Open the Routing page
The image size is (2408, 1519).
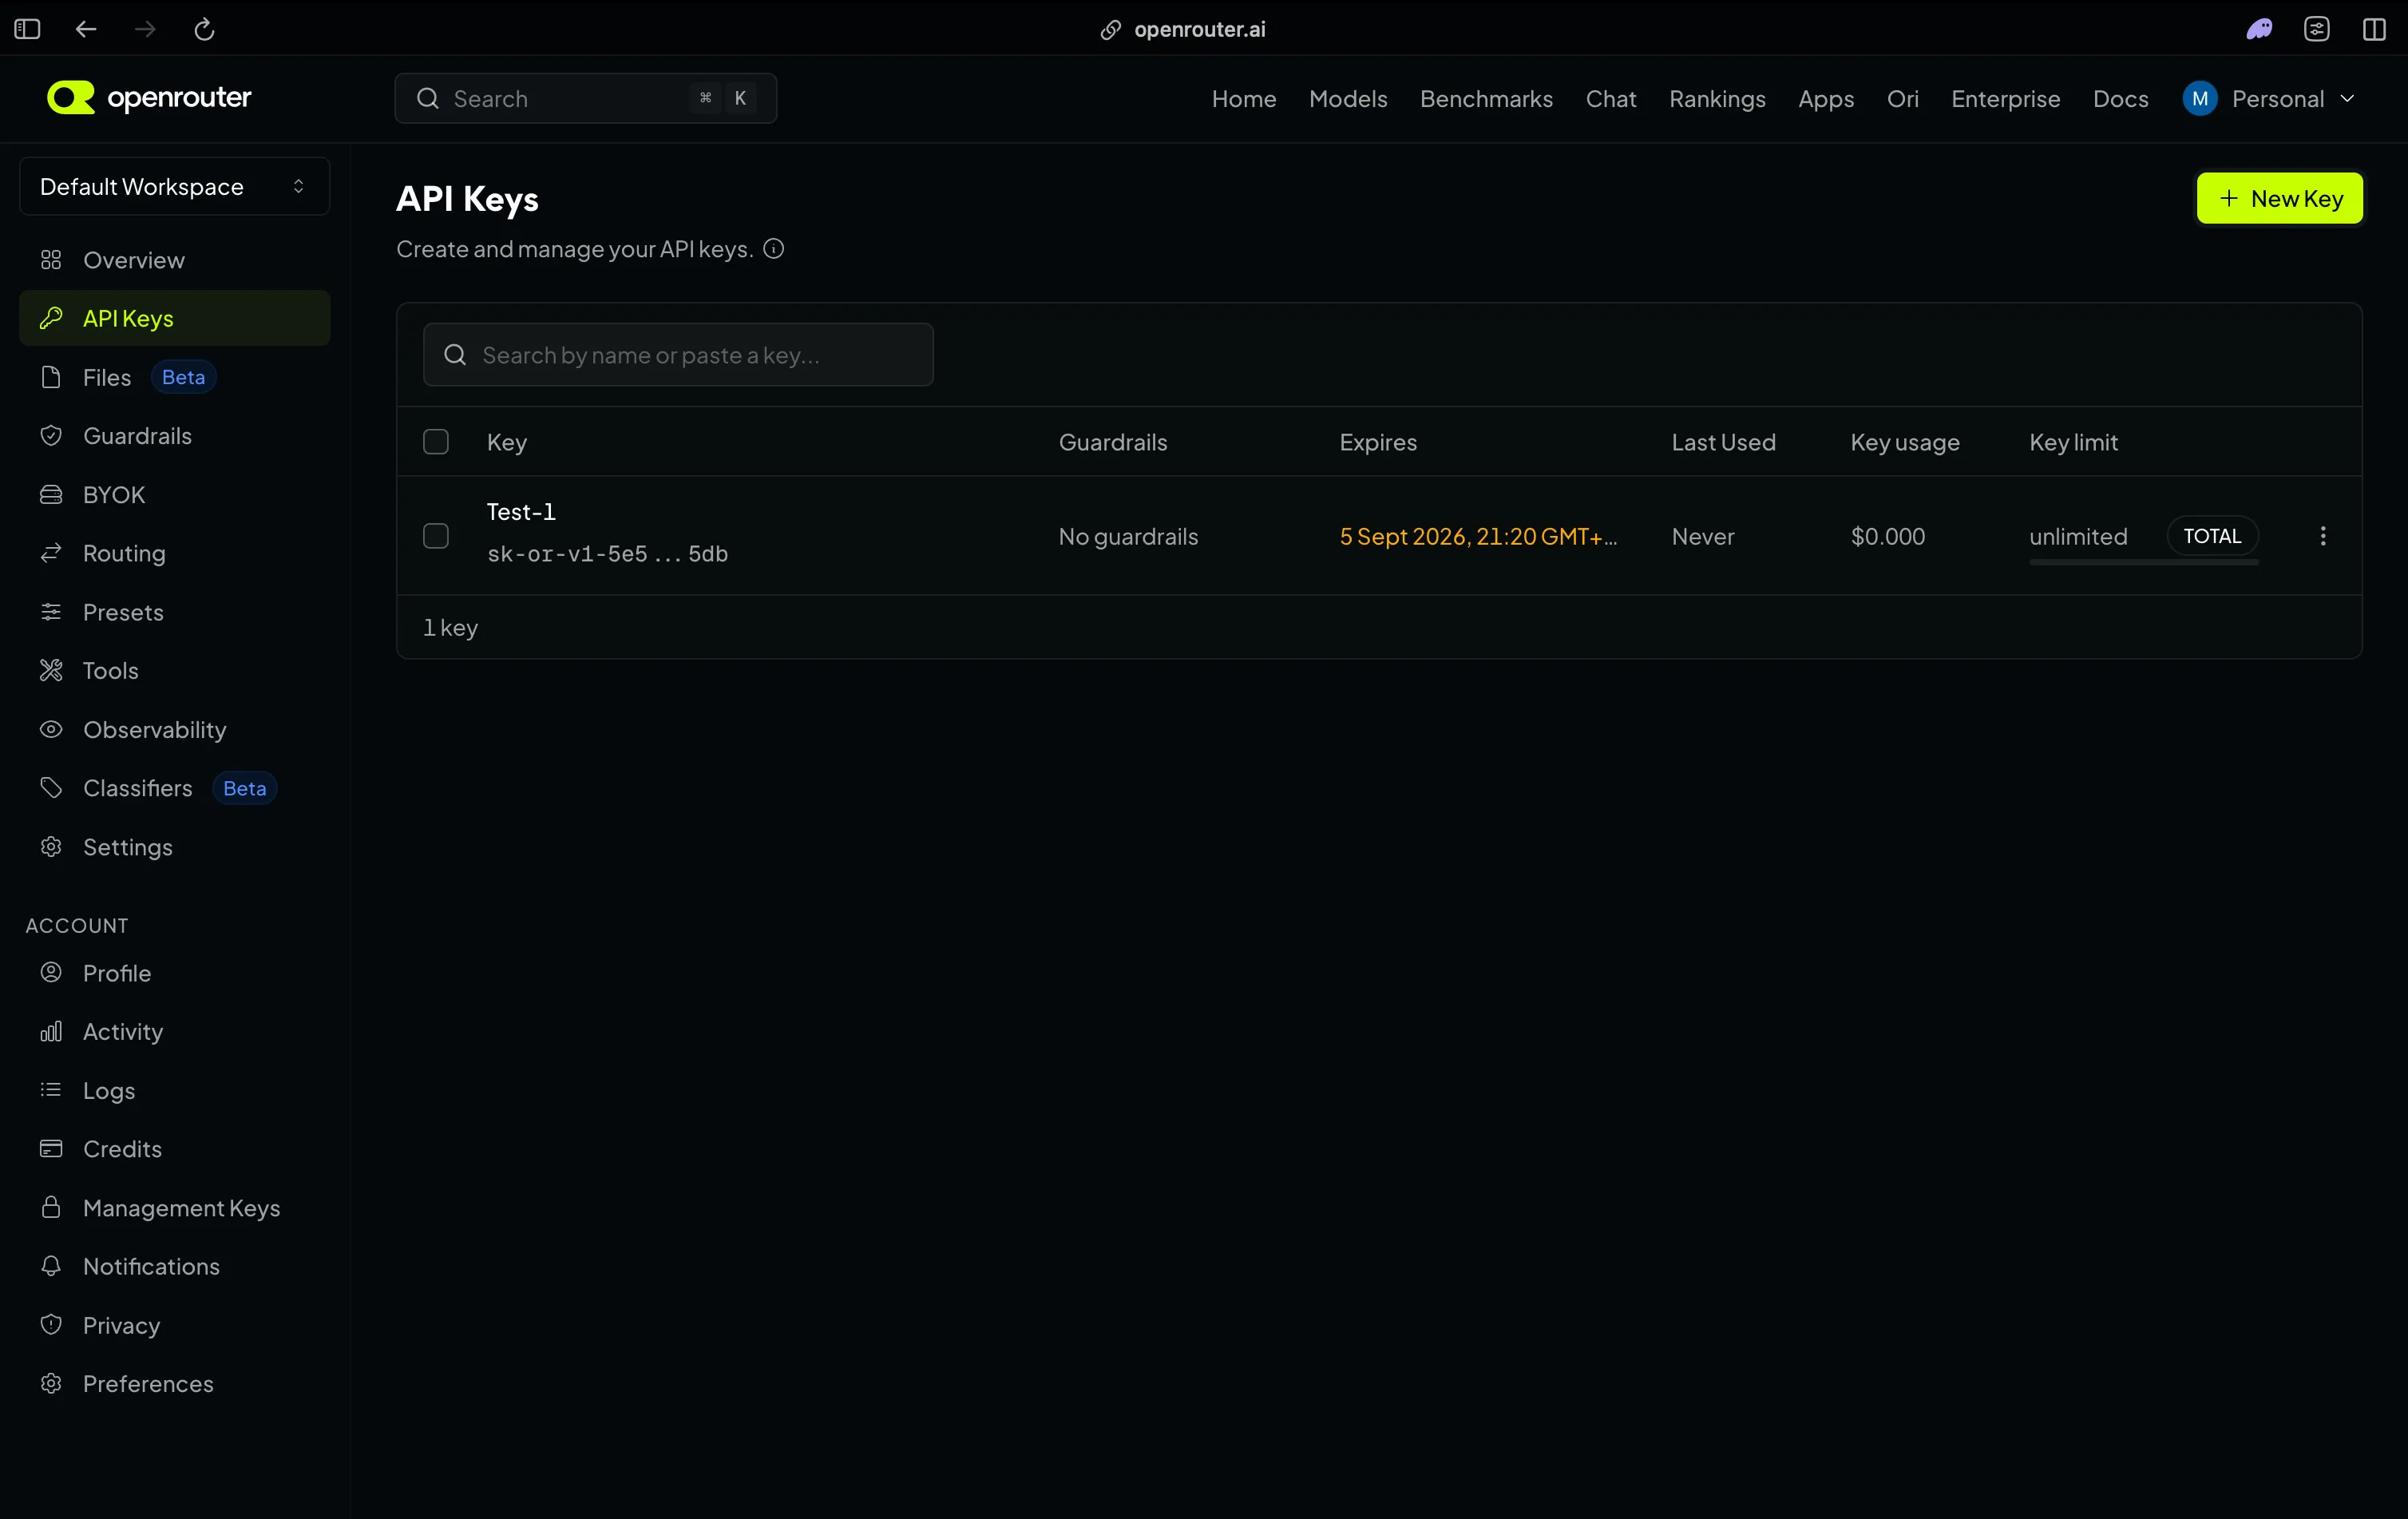coord(174,553)
